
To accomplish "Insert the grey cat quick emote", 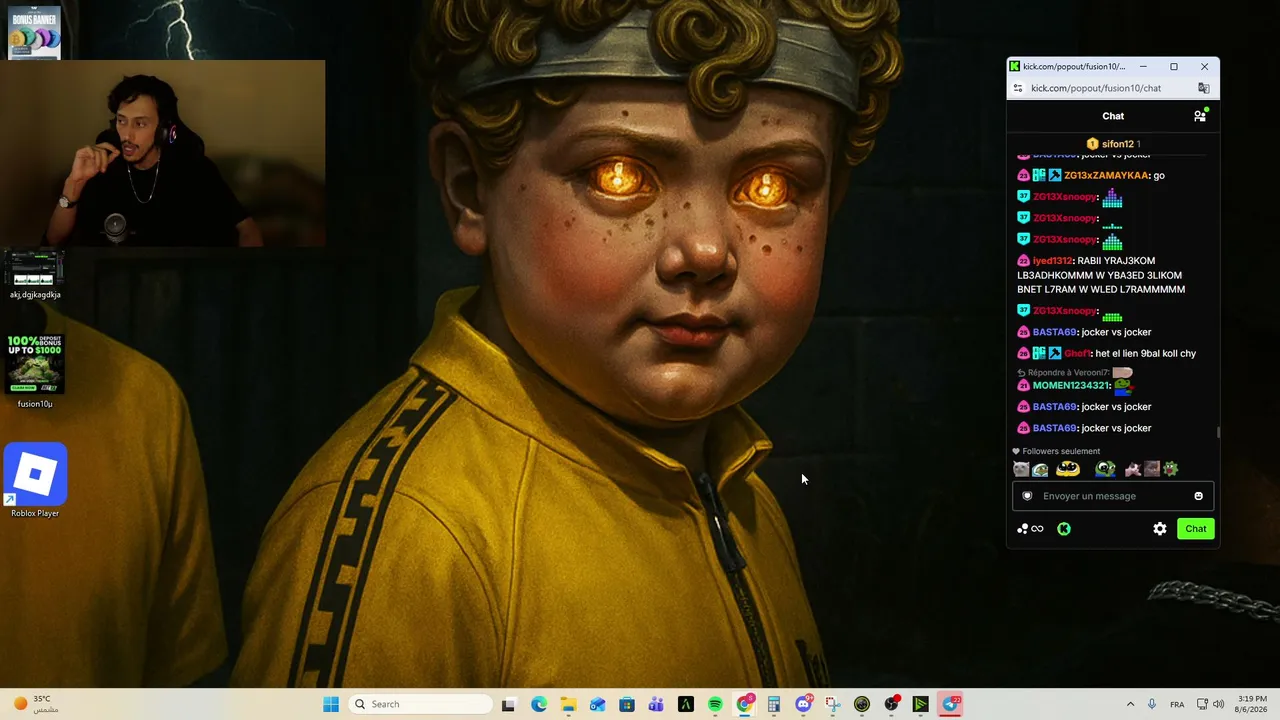I will pos(1021,469).
